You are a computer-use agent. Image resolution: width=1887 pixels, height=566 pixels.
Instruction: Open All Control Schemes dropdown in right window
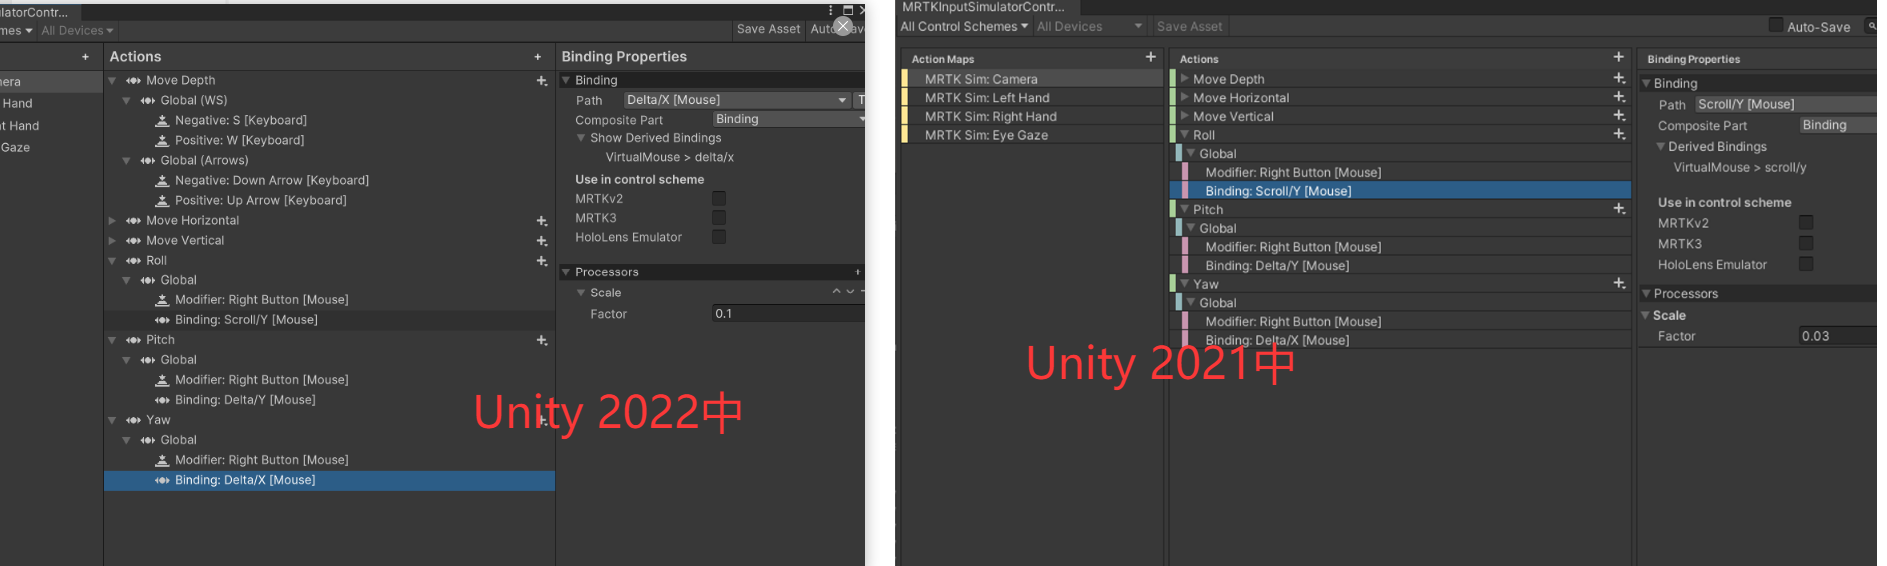(x=964, y=27)
